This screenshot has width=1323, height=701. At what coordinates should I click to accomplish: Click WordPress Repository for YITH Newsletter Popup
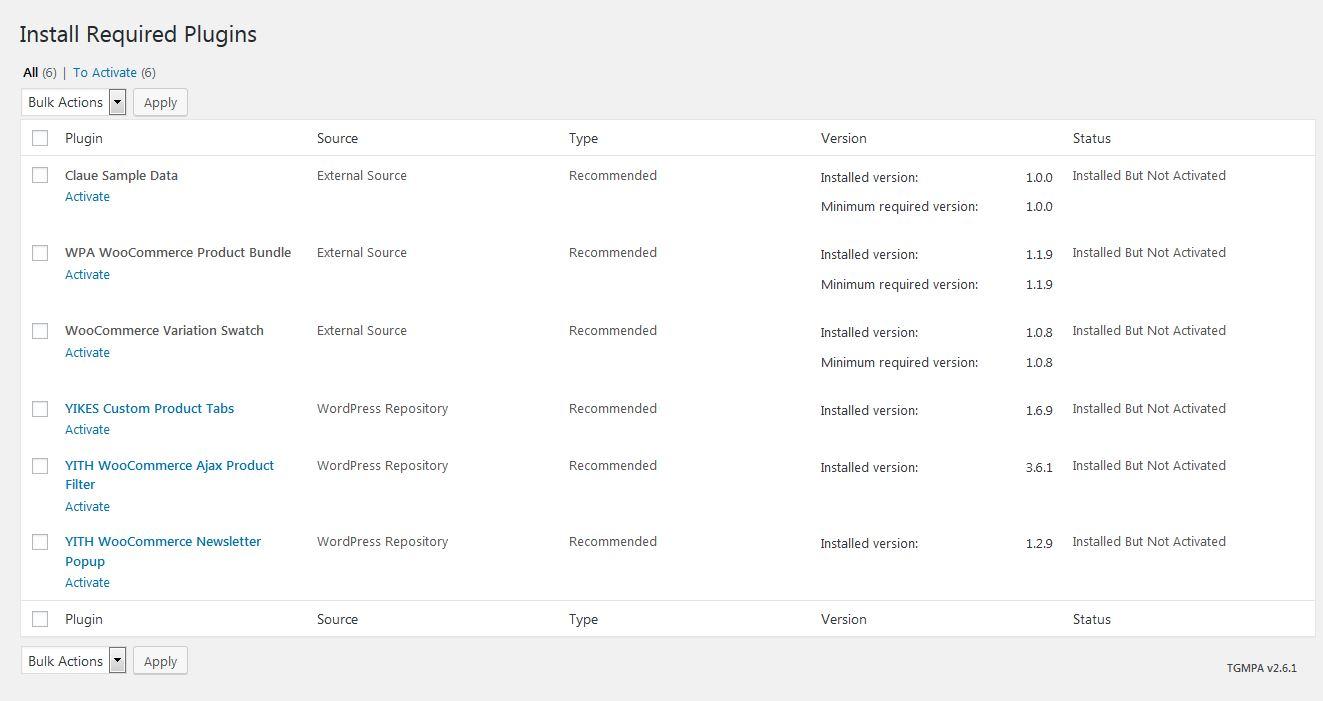(382, 541)
